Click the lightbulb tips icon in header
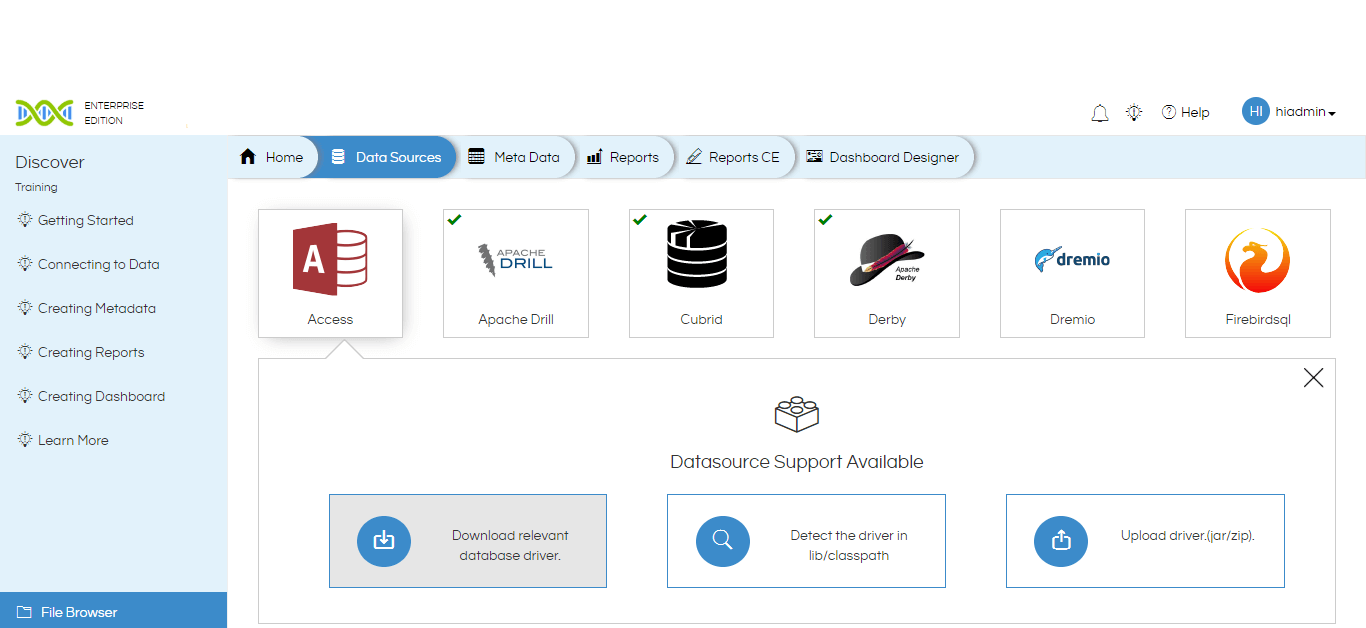The width and height of the screenshot is (1366, 628). tap(1134, 112)
